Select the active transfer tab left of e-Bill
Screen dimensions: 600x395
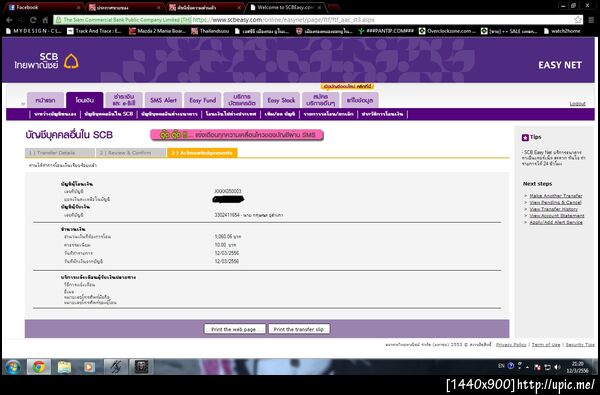(85, 100)
